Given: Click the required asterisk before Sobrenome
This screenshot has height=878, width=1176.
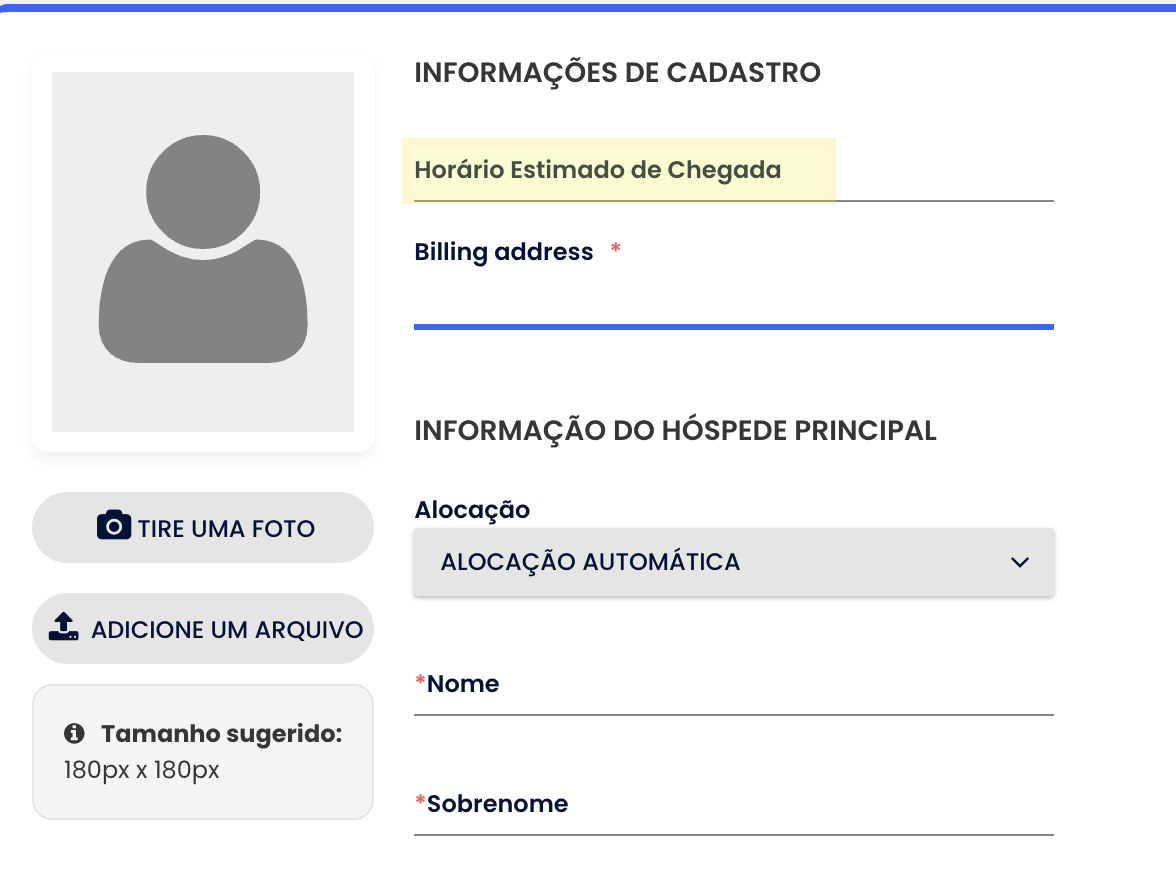Looking at the screenshot, I should [x=420, y=803].
